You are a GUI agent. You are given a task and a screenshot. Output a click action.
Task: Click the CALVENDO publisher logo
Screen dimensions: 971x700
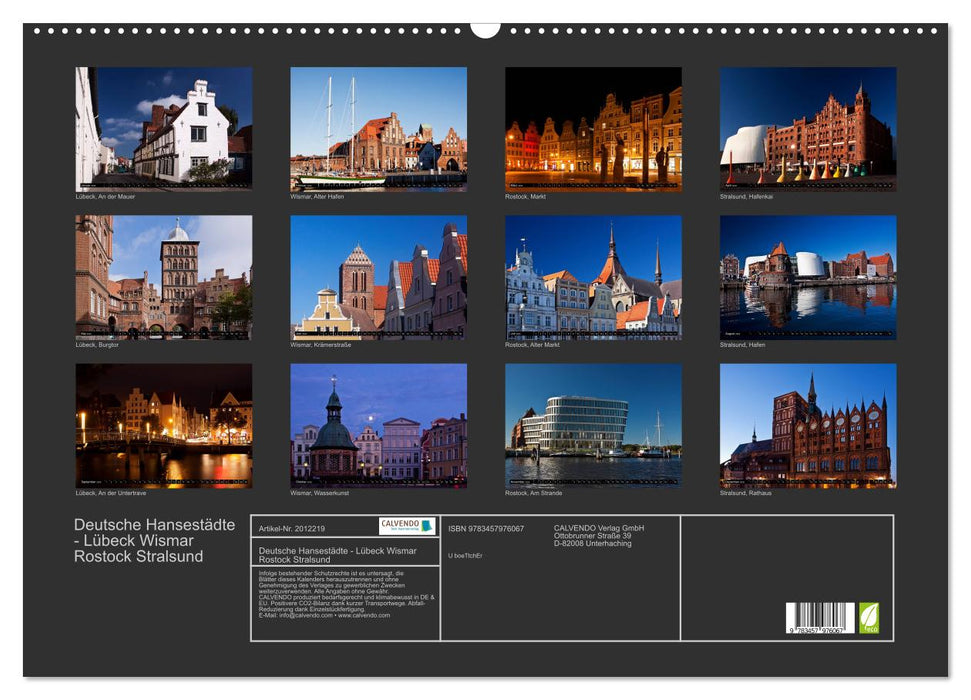point(400,522)
